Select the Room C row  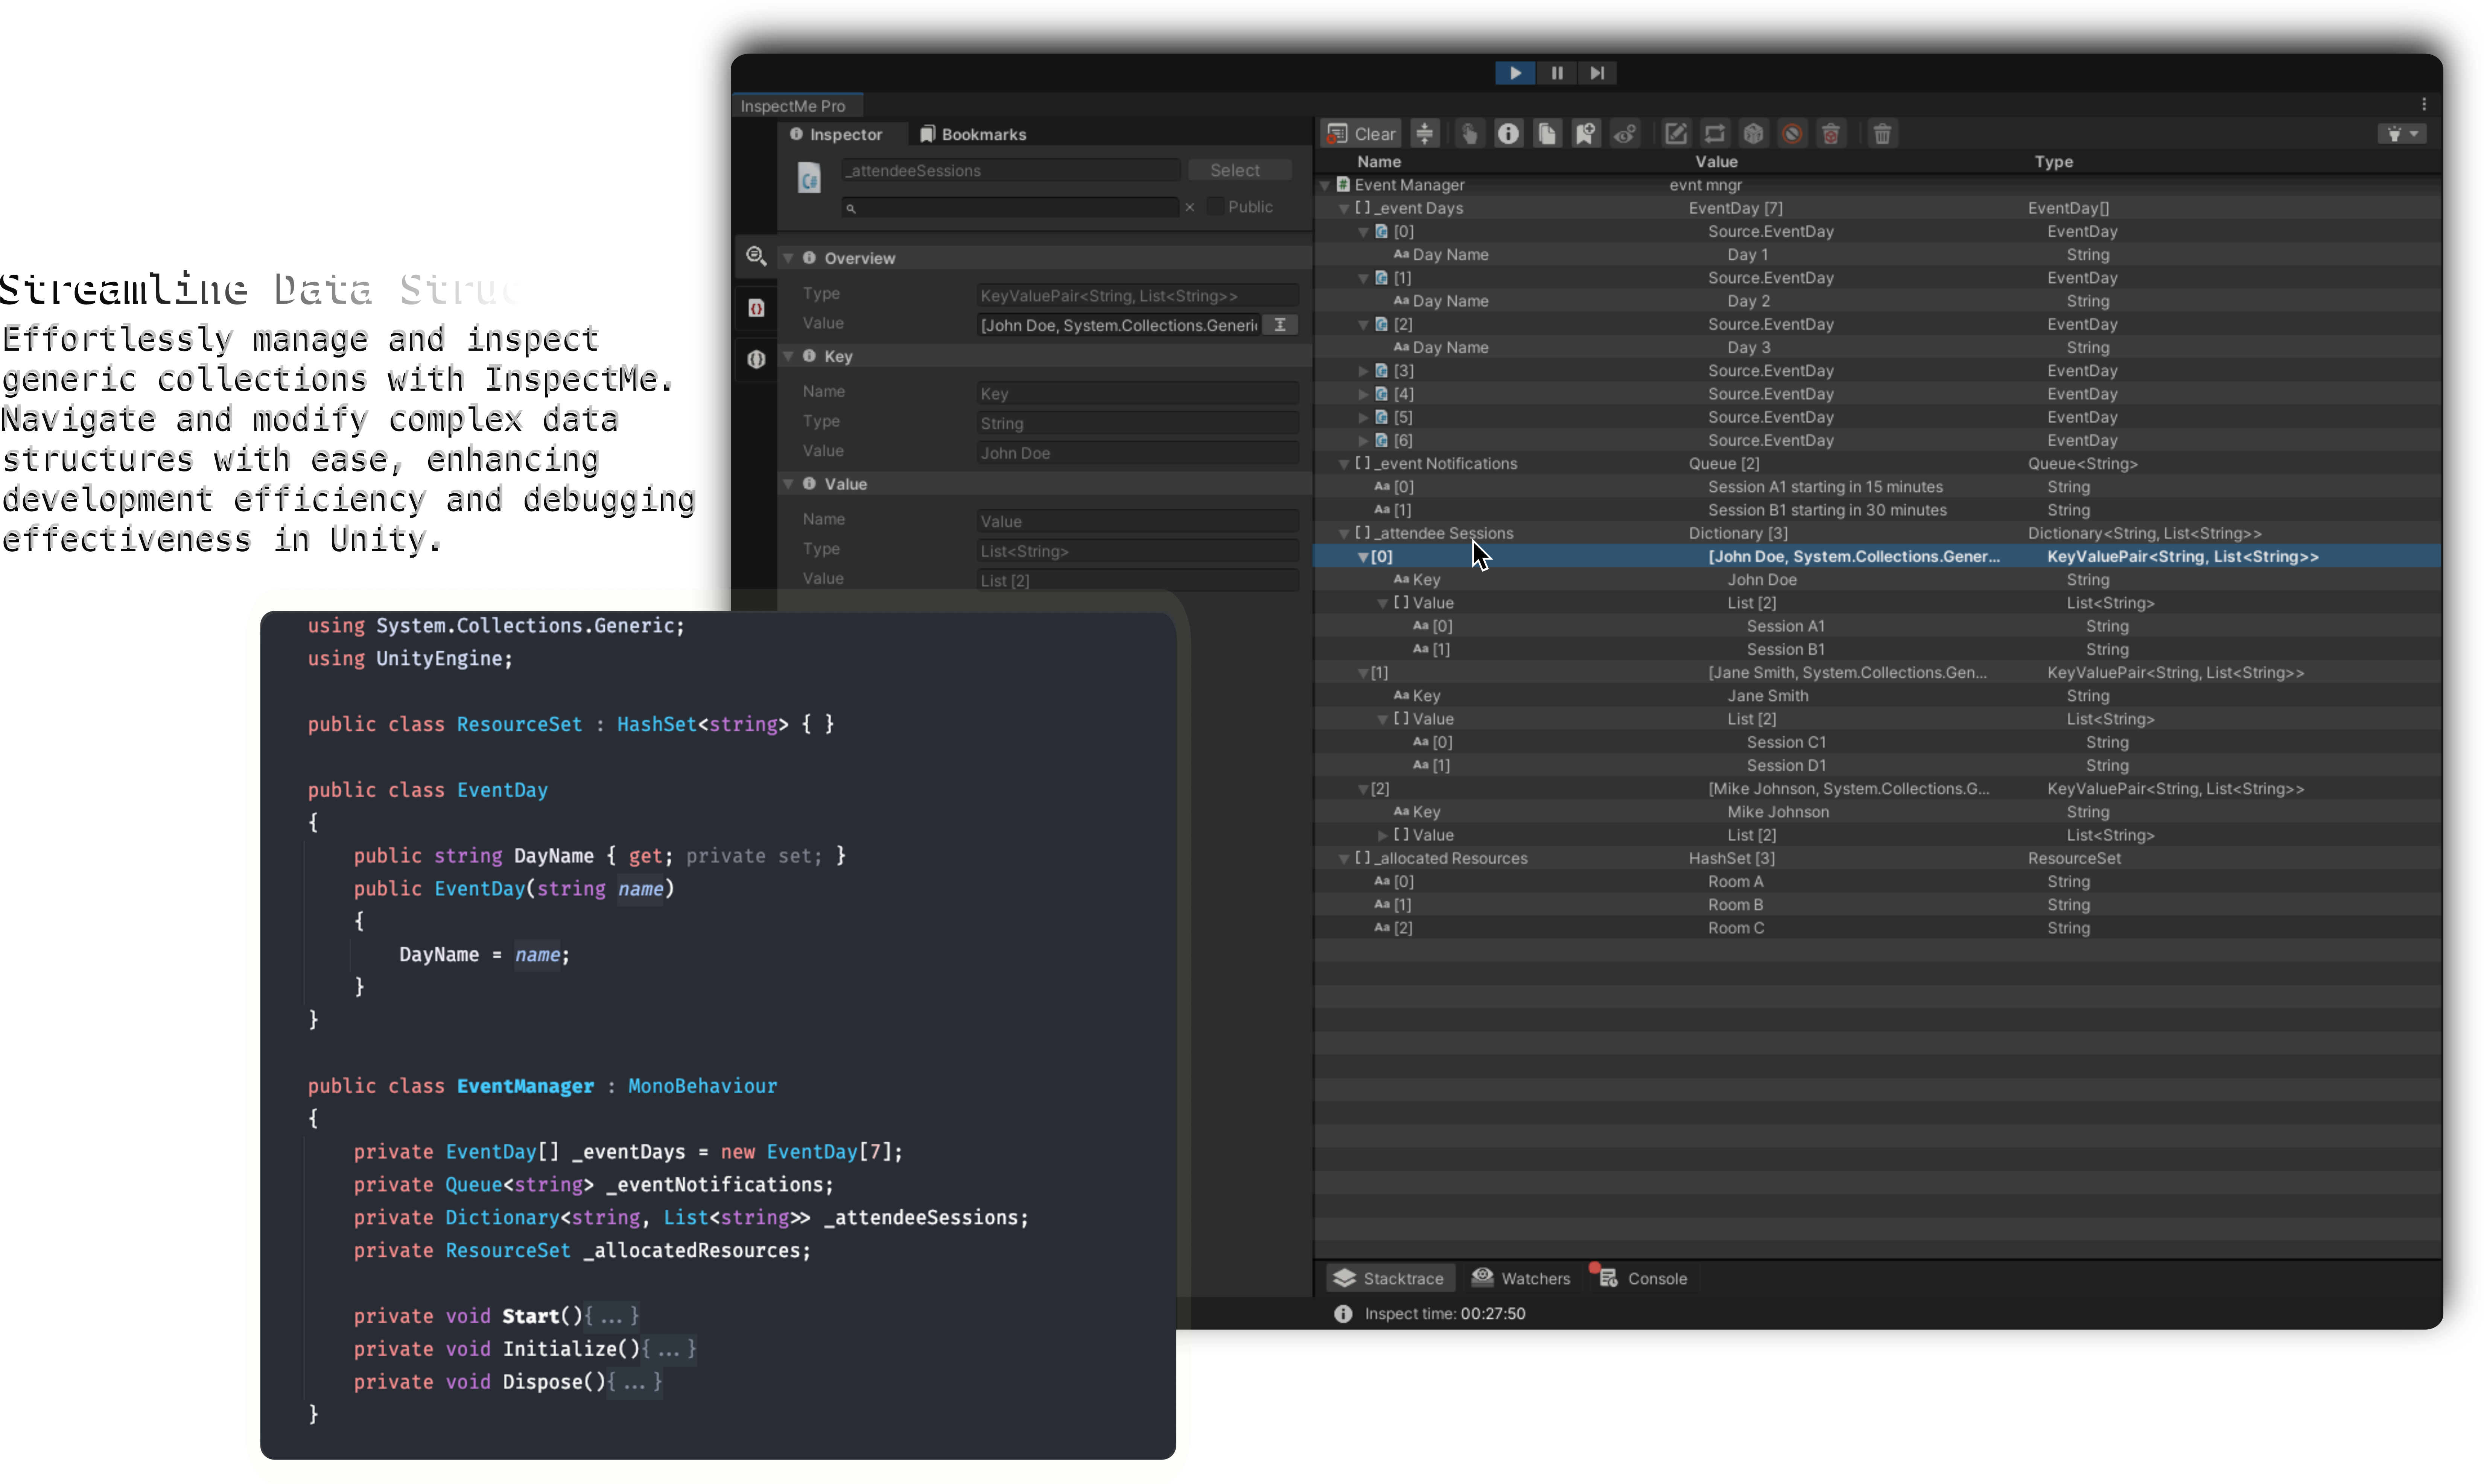pos(1878,928)
